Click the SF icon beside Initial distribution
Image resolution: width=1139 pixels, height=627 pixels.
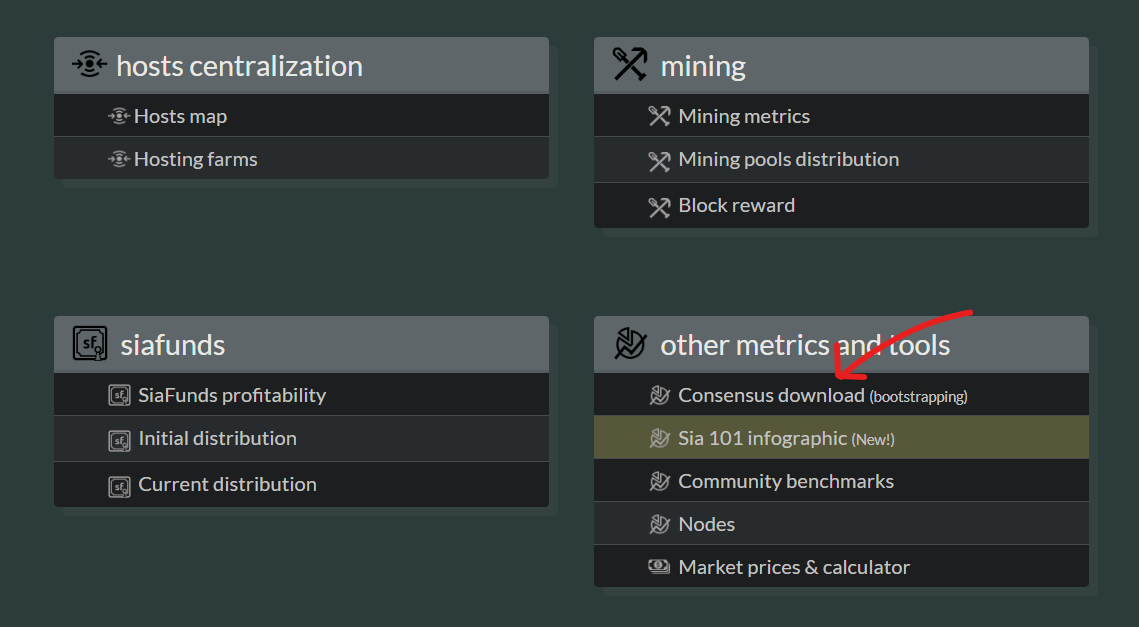(119, 440)
